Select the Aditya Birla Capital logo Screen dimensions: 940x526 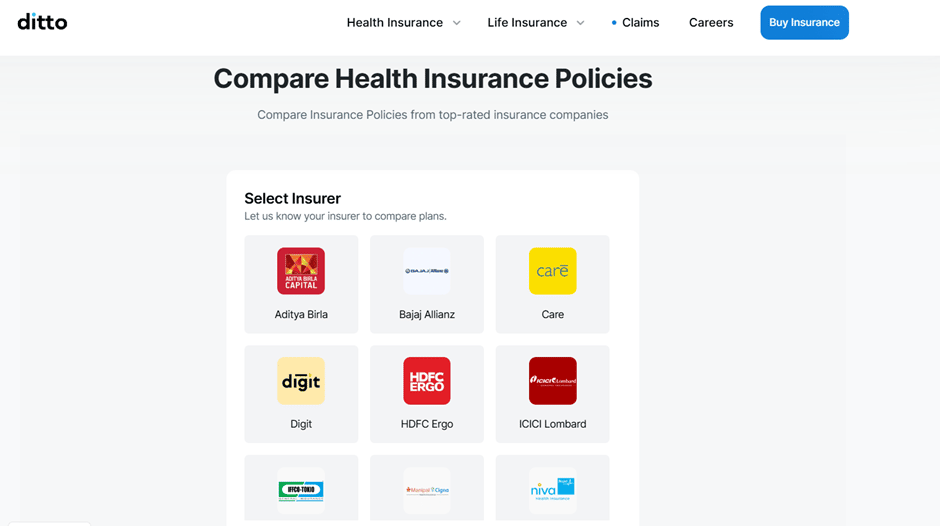(x=301, y=271)
